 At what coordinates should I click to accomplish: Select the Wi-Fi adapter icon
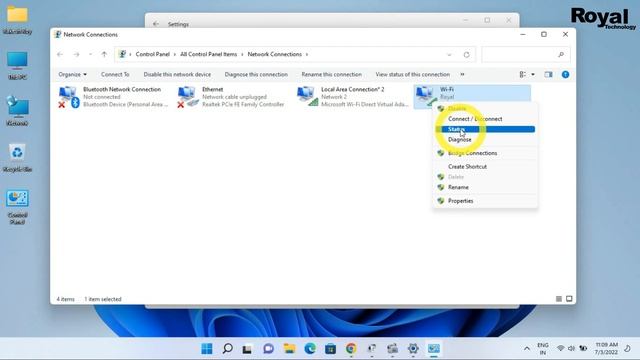tap(425, 96)
